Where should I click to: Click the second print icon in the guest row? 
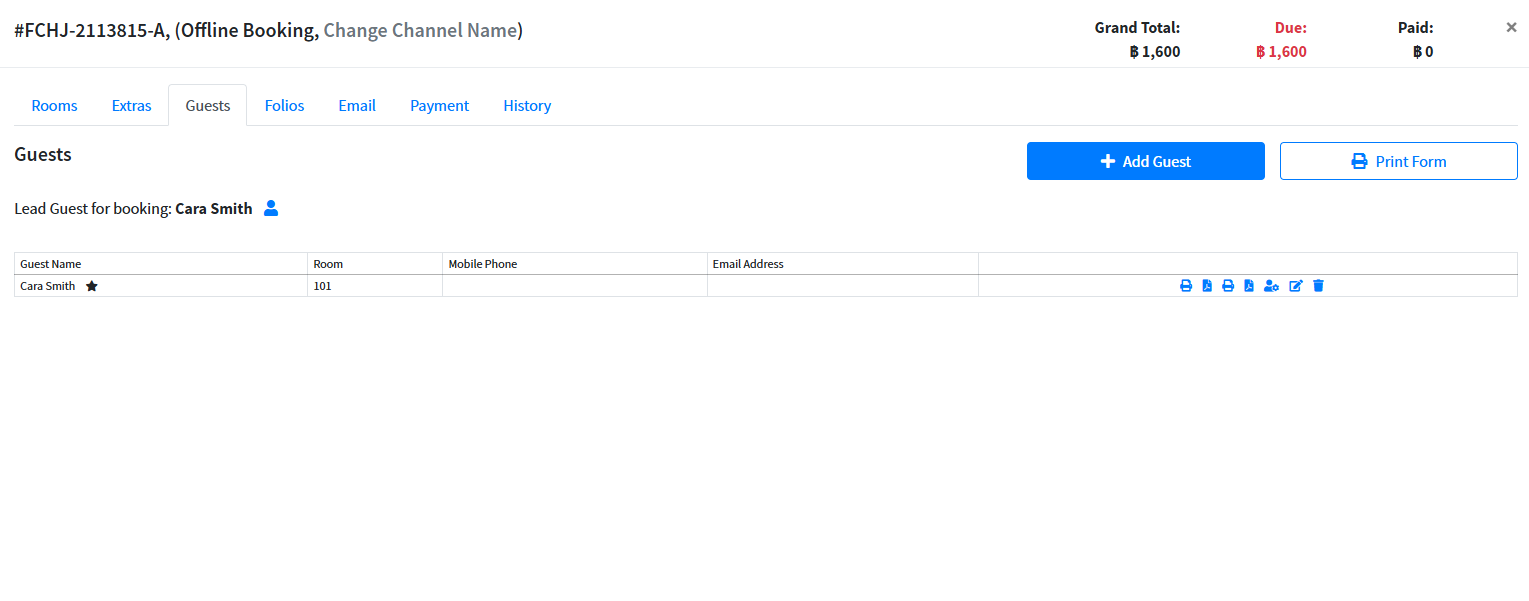click(x=1228, y=286)
